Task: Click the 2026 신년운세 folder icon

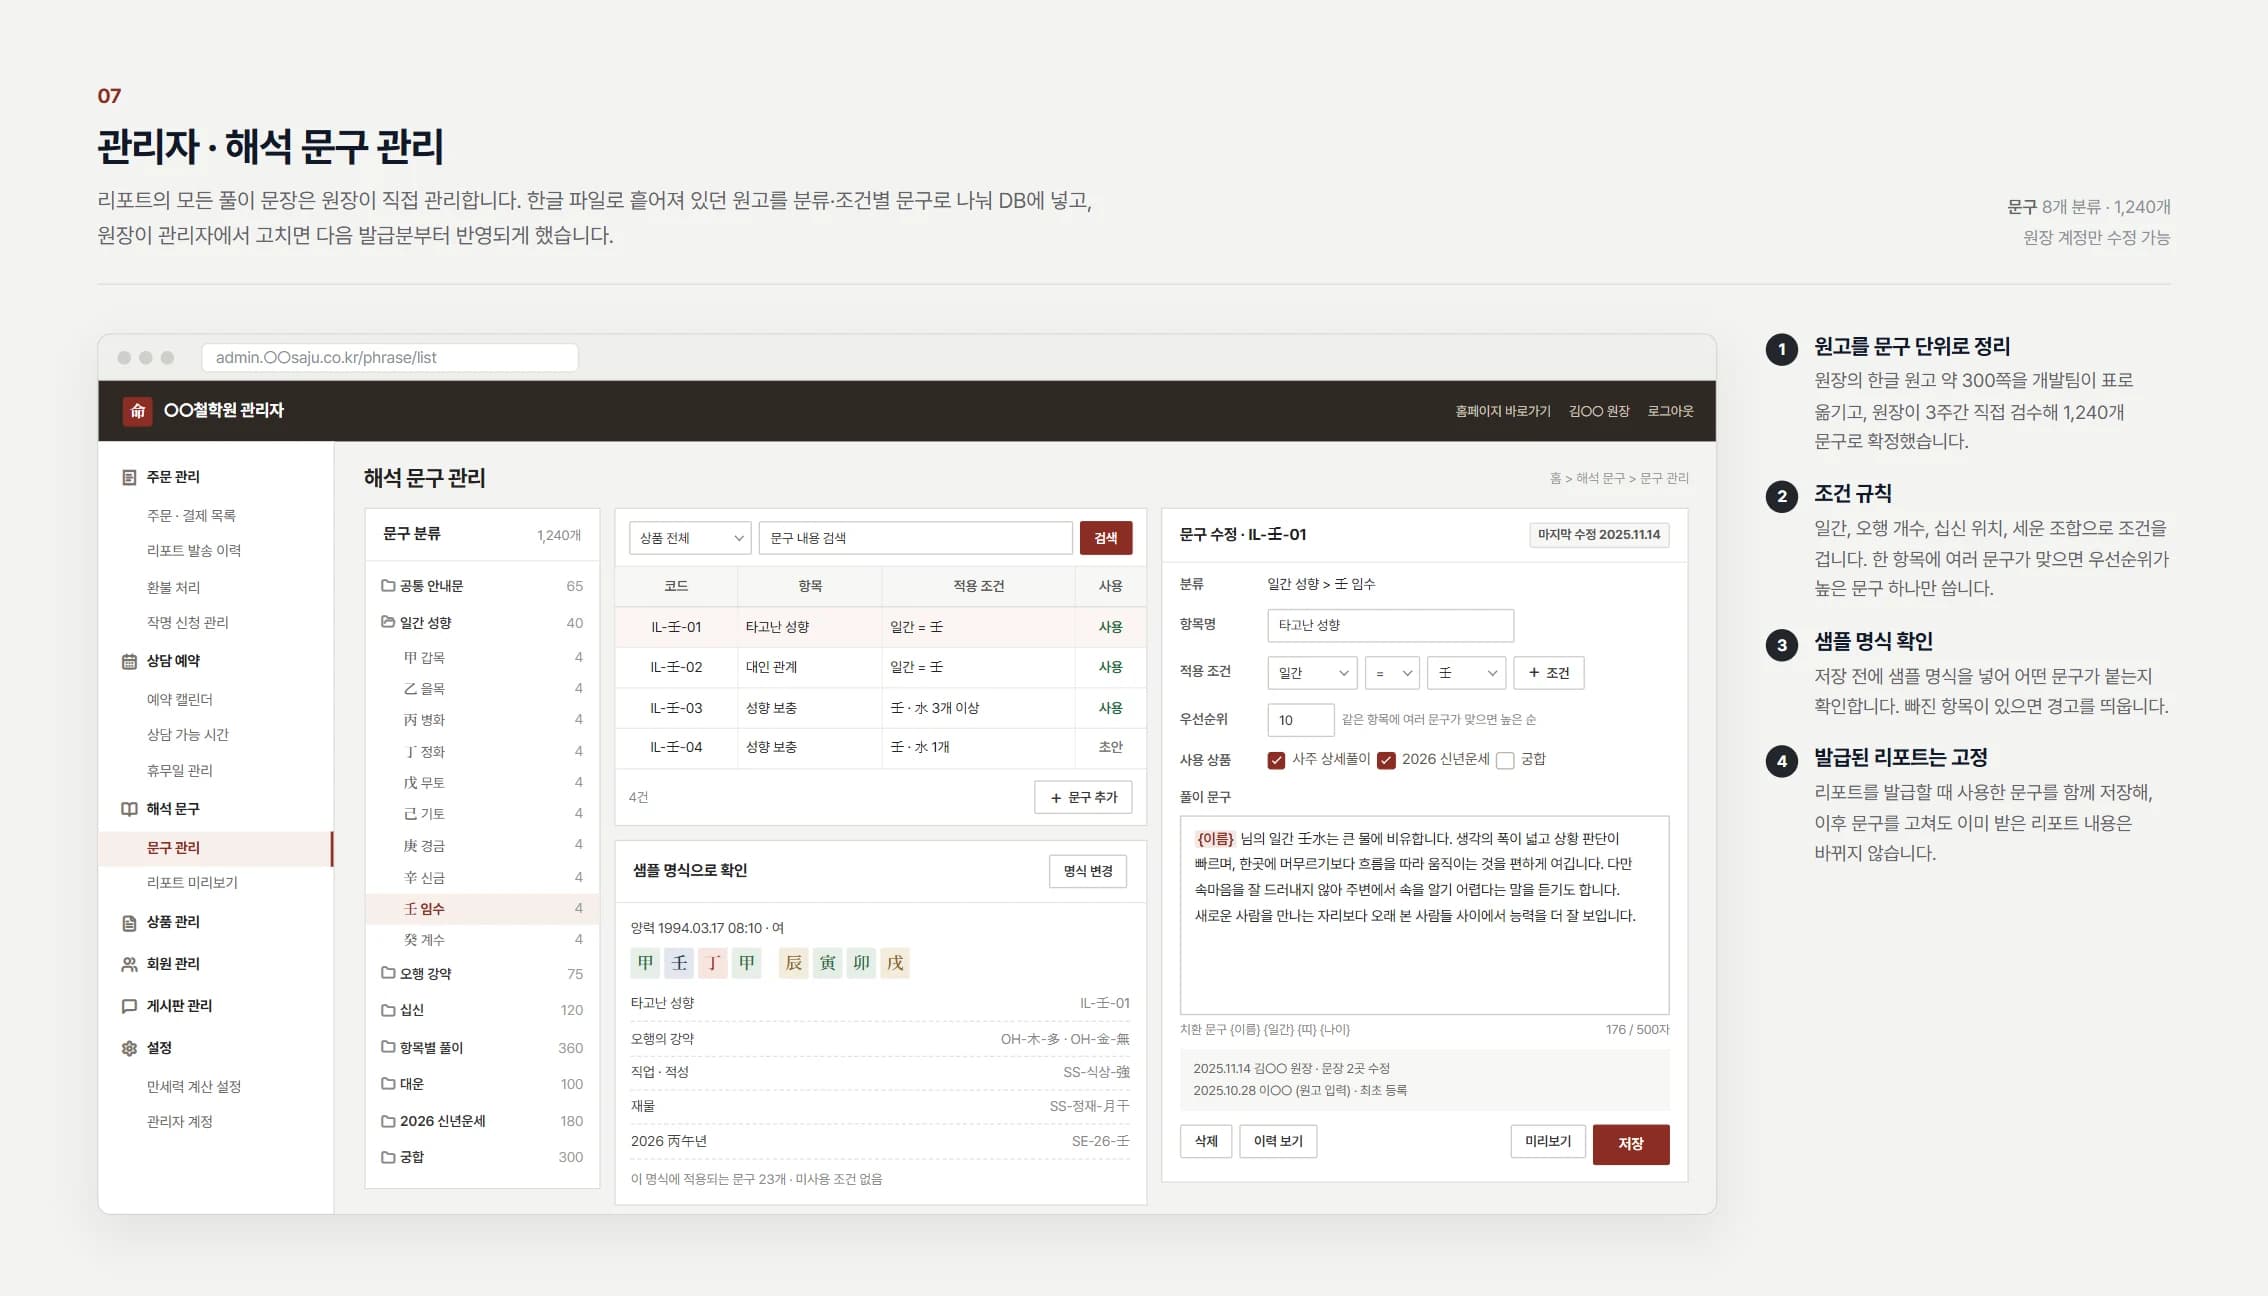Action: coord(388,1121)
